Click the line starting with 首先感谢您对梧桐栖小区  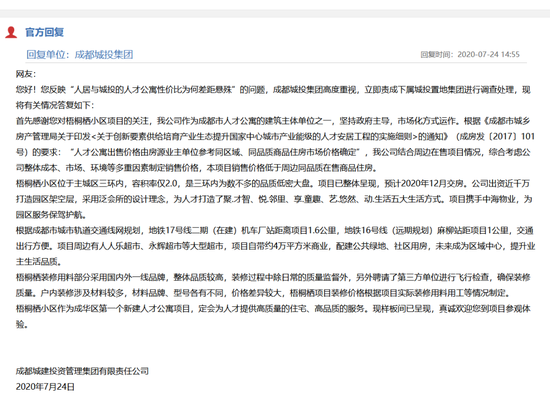273,121
